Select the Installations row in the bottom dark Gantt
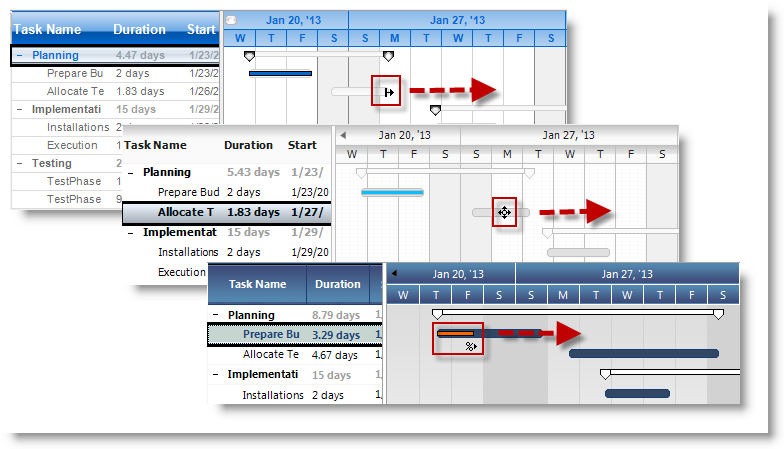Screen dimensions: 784x449 [x=295, y=395]
